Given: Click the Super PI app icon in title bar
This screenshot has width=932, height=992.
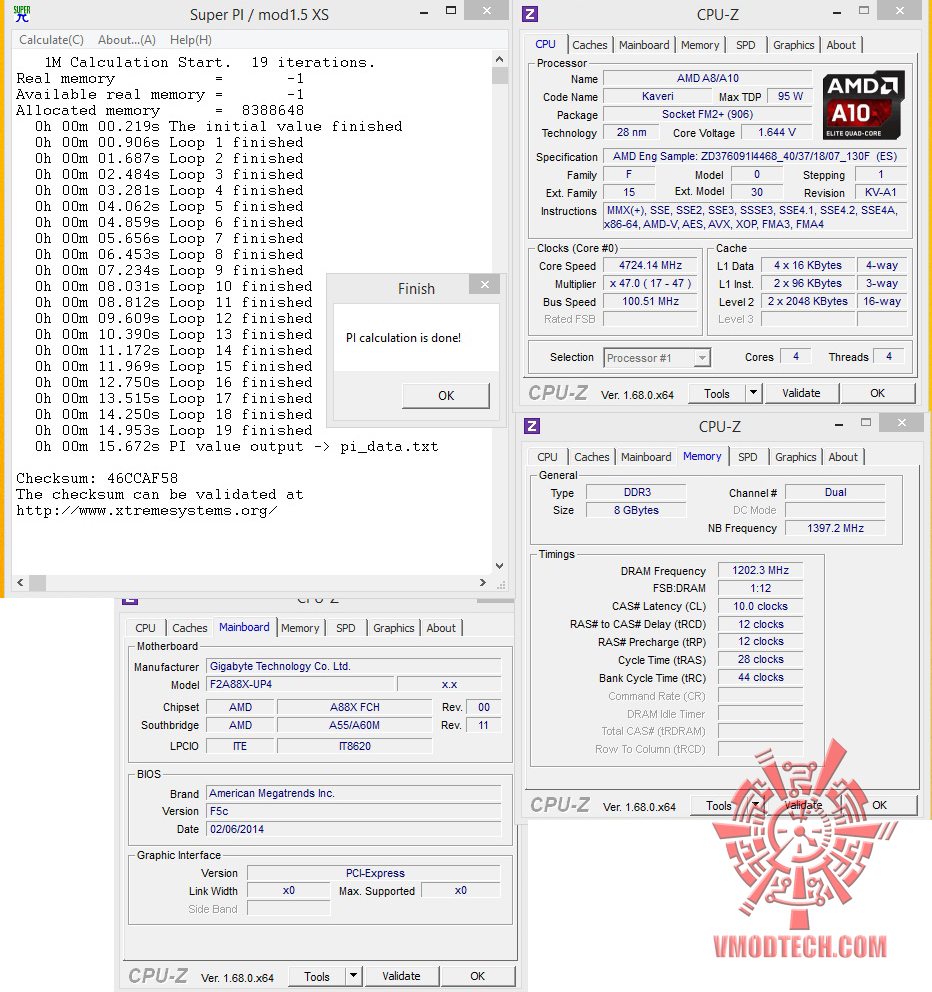Looking at the screenshot, I should point(22,13).
